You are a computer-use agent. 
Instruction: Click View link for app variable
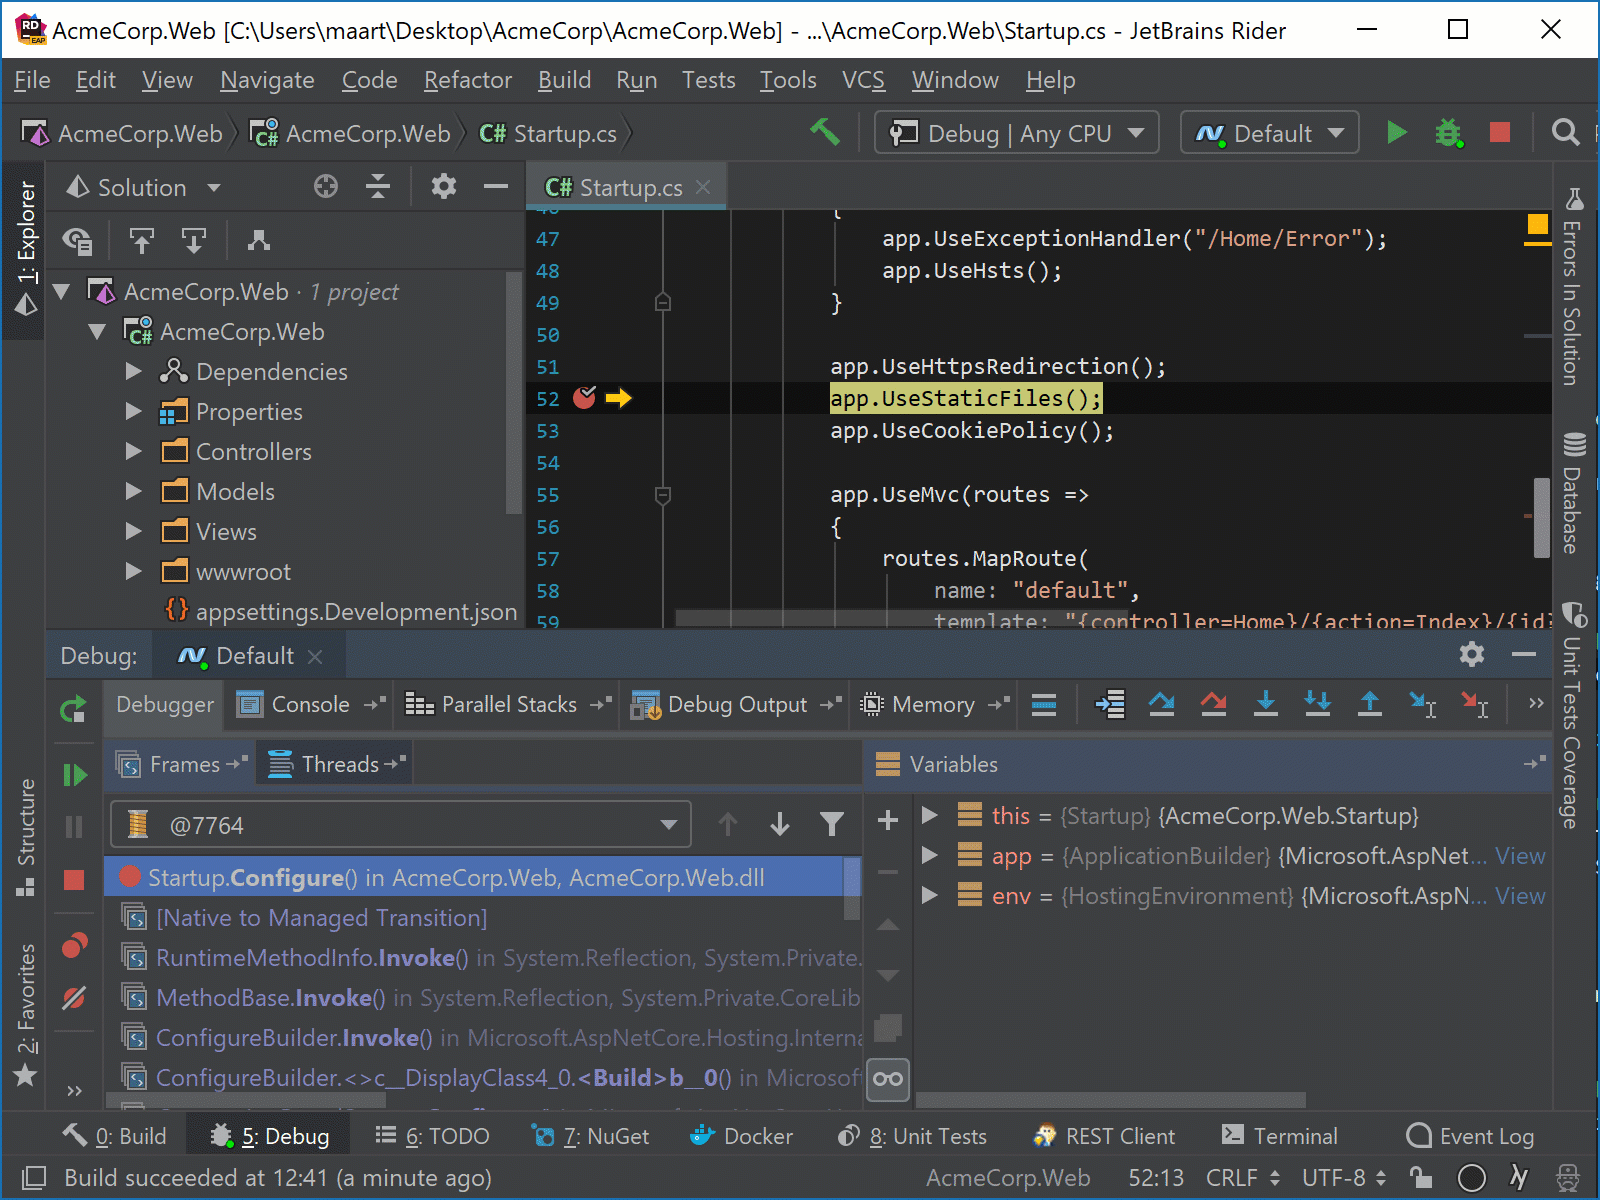(x=1520, y=856)
